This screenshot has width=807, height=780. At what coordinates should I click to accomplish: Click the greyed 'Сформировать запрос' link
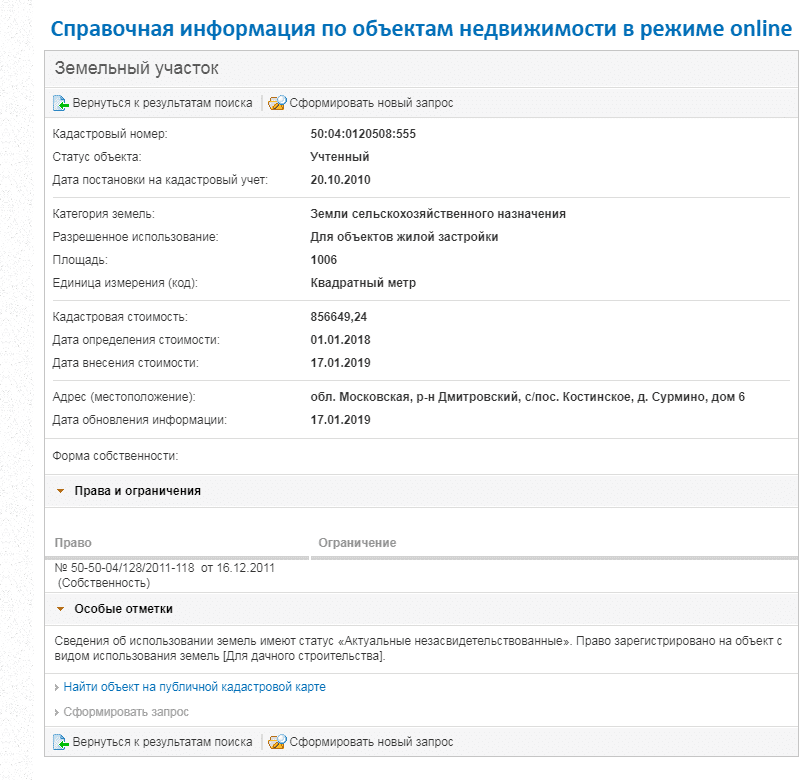[x=126, y=712]
